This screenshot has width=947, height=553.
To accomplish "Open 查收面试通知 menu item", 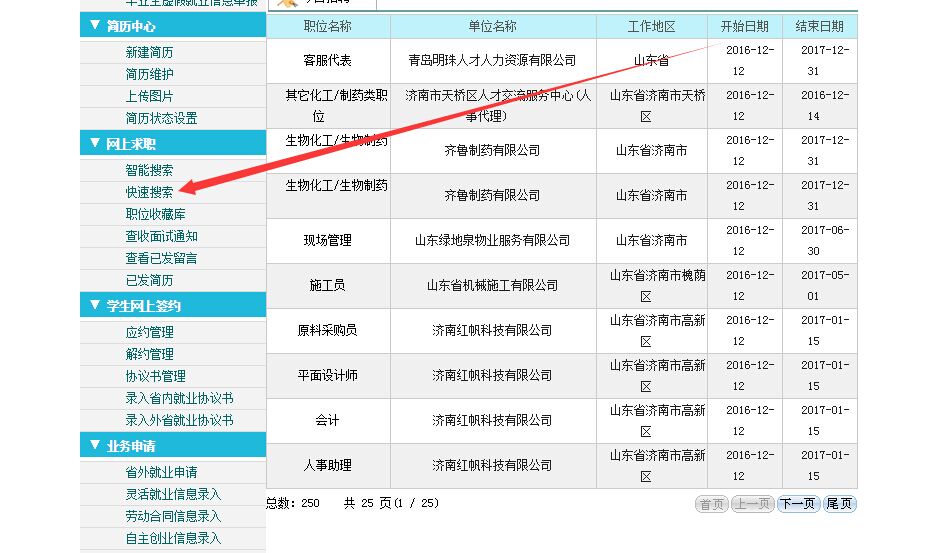I will 161,236.
